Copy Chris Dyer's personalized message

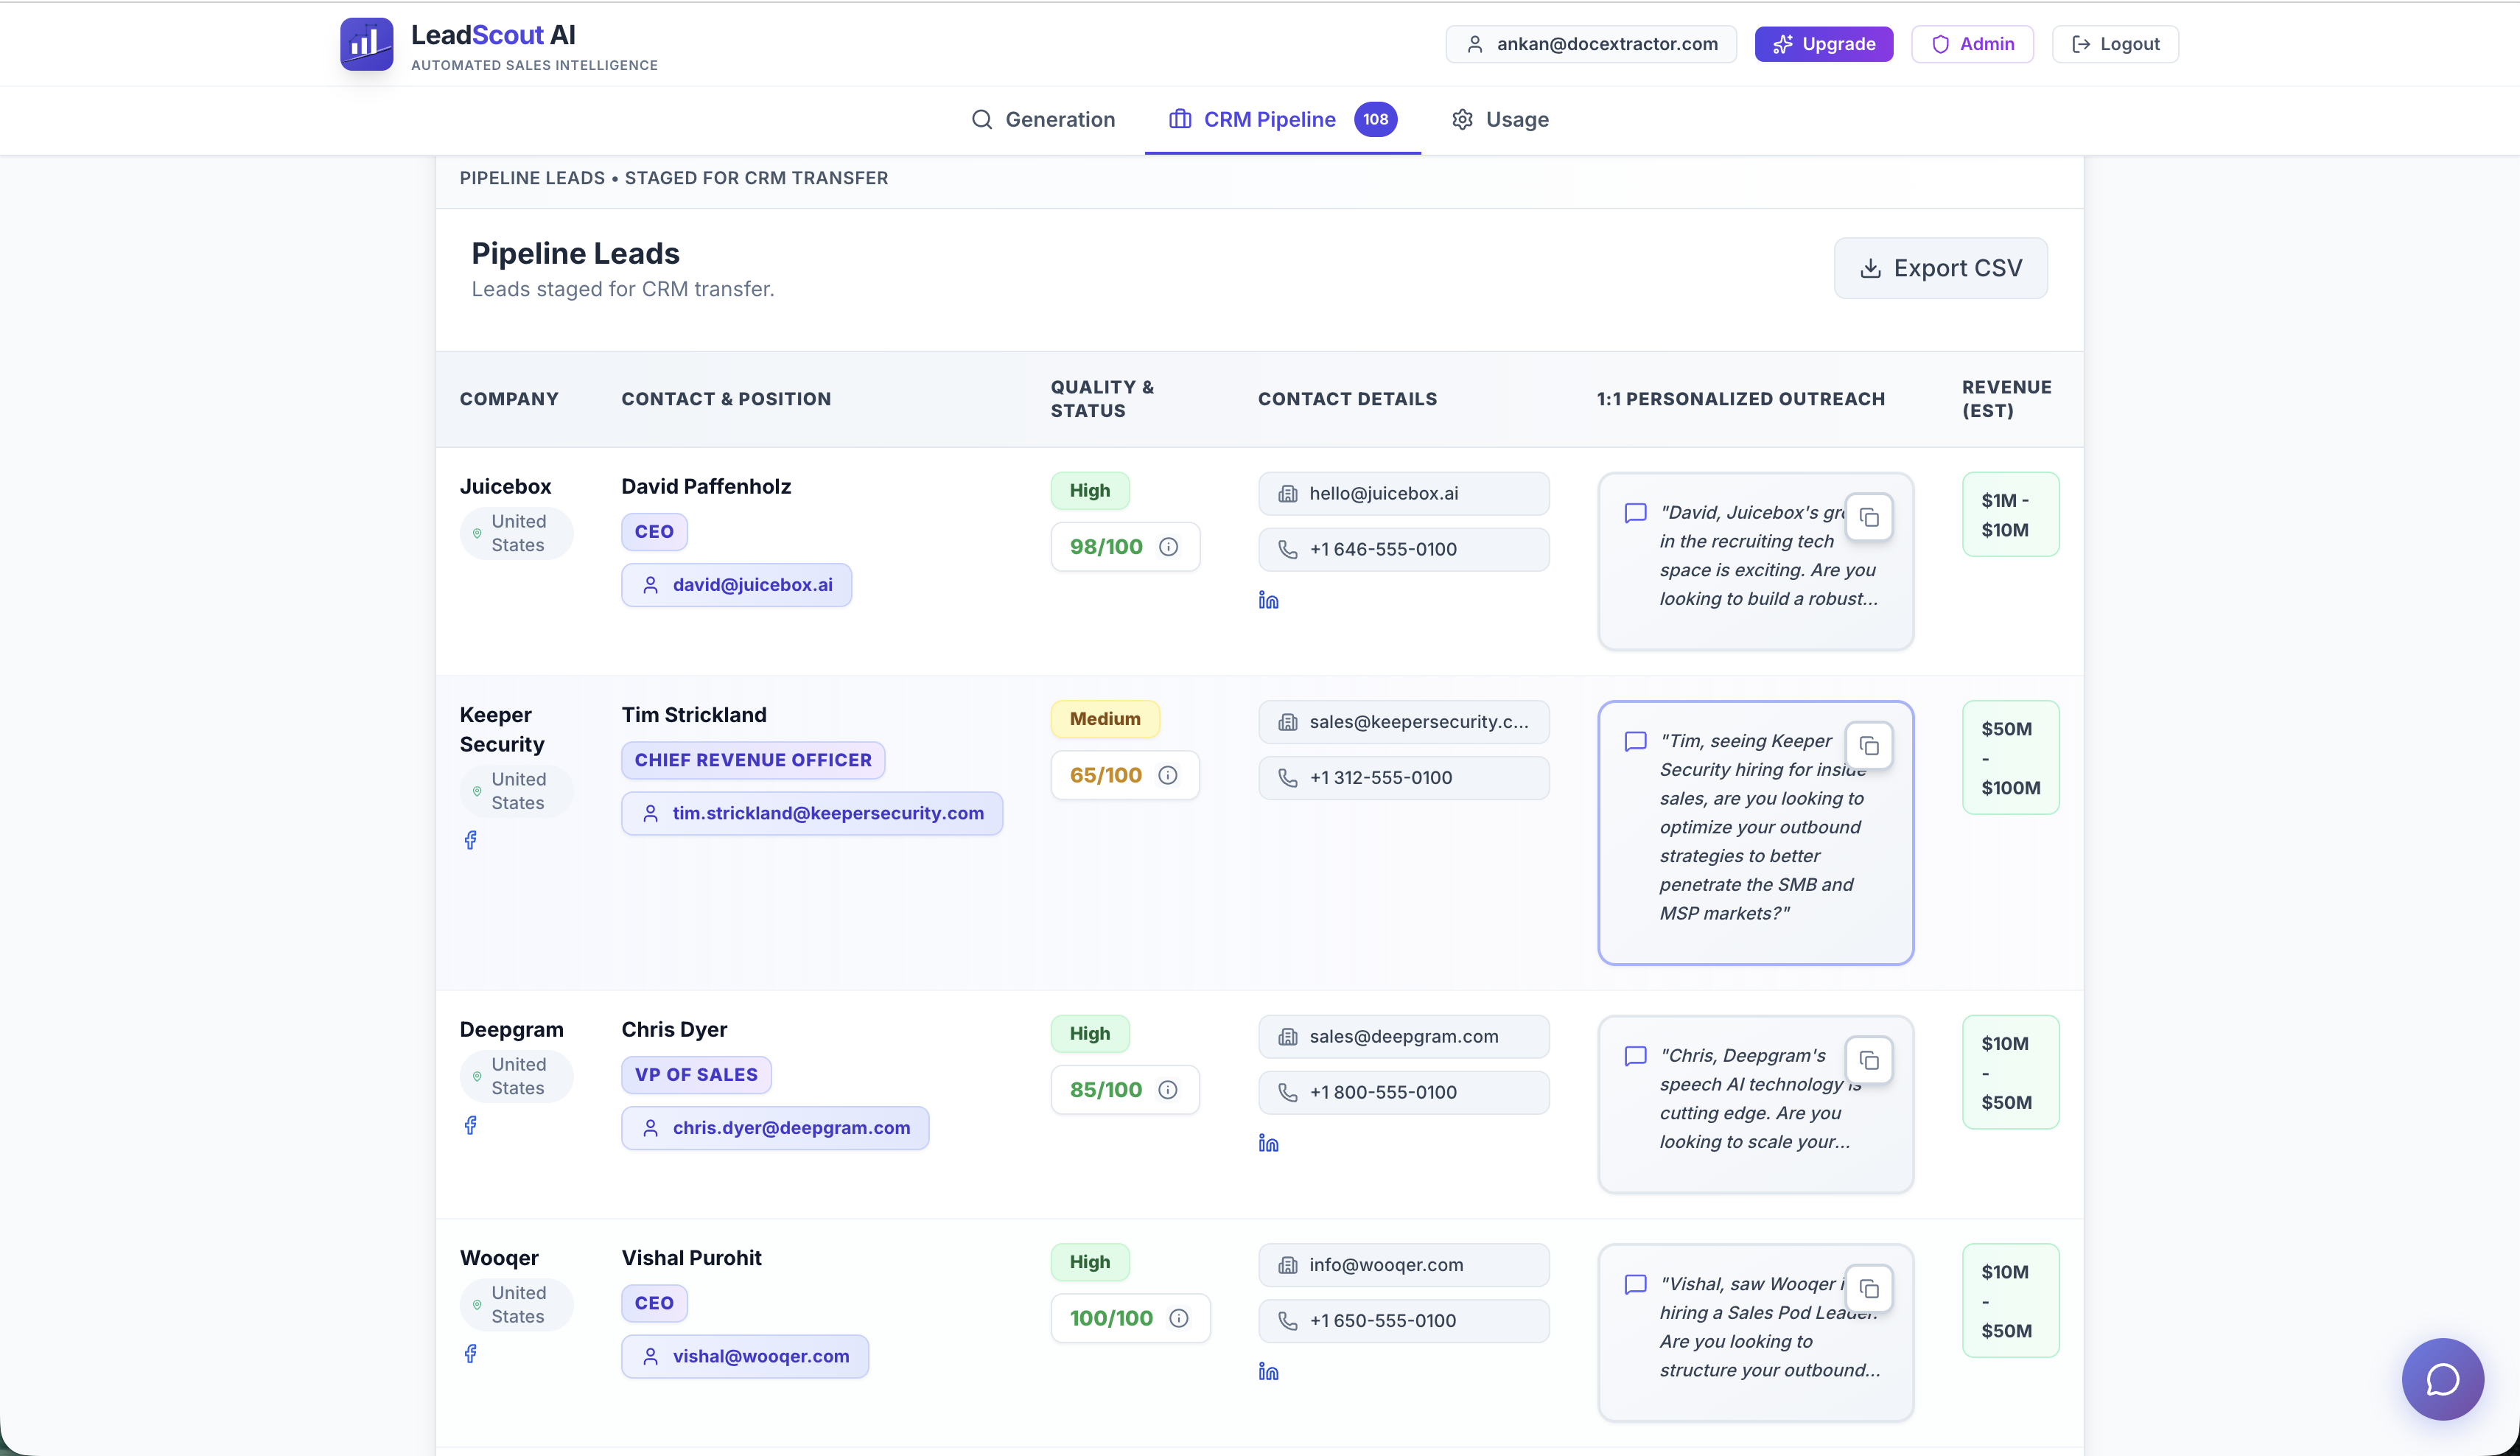(x=1869, y=1060)
